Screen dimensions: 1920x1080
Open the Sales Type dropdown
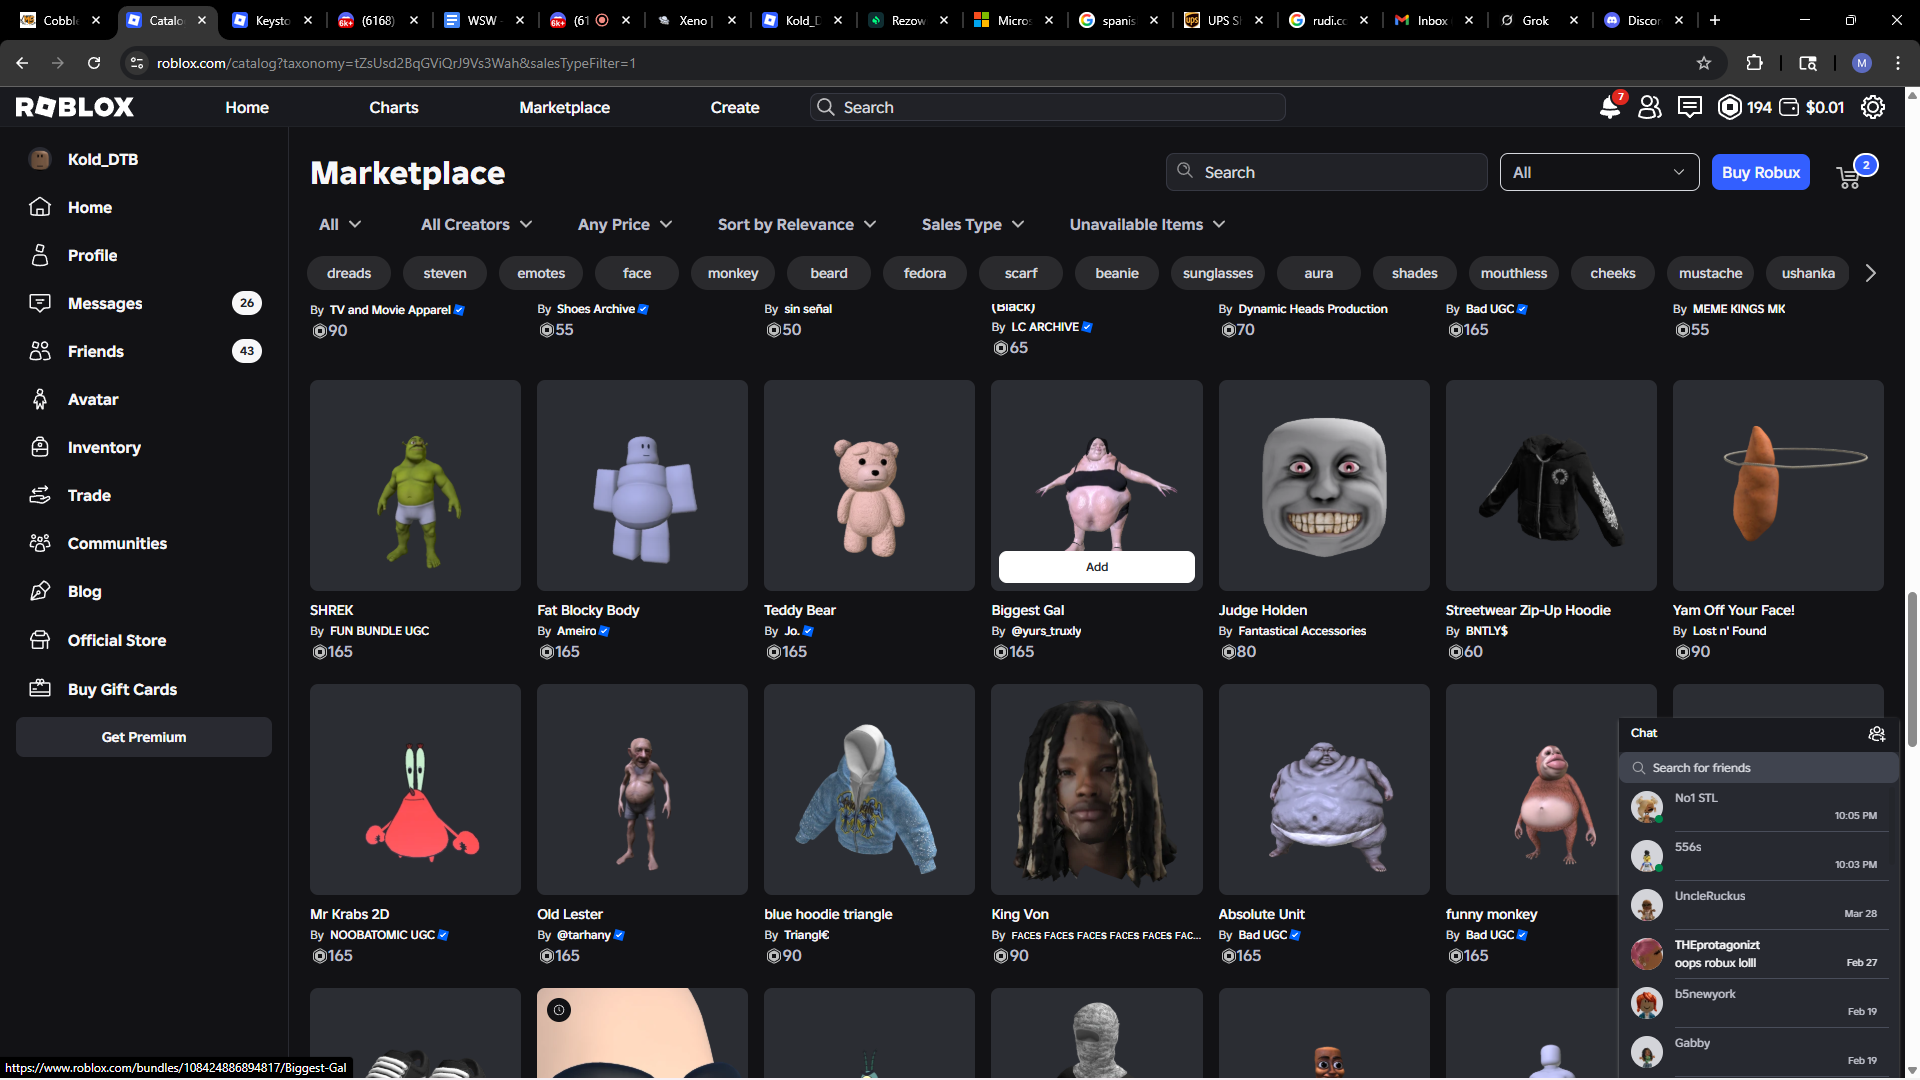(973, 224)
